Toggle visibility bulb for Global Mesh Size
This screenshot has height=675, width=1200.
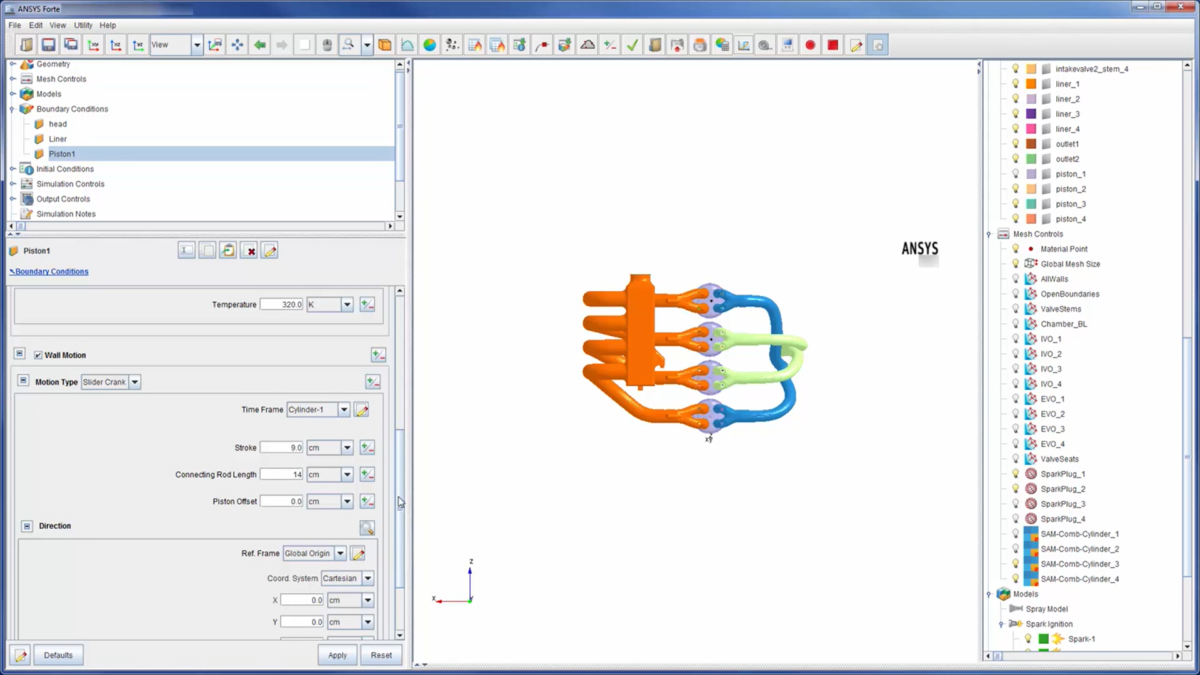click(1015, 264)
